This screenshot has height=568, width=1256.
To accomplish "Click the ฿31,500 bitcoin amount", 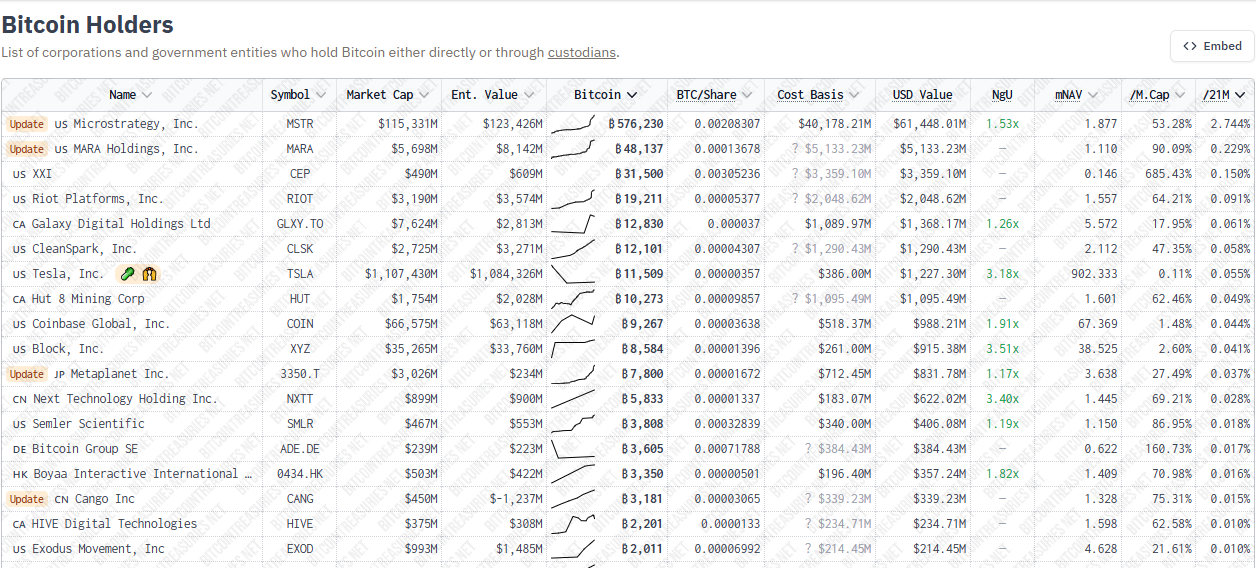I will click(639, 174).
